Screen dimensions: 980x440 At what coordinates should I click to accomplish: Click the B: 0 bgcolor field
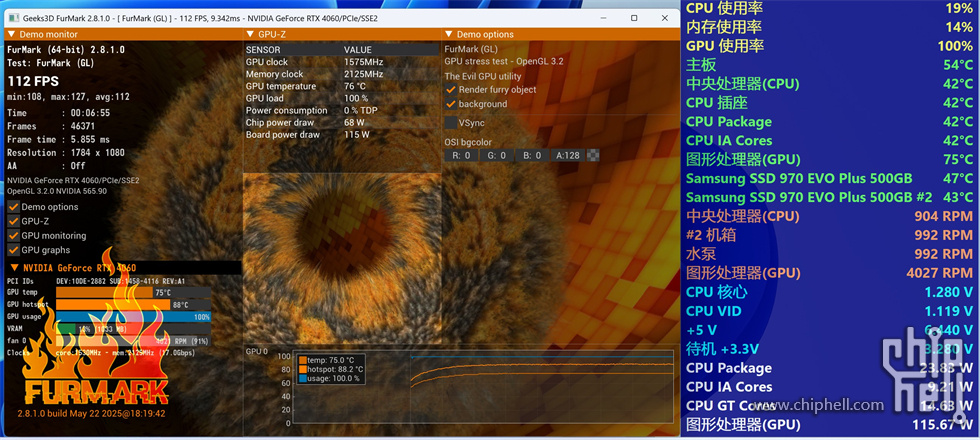532,155
